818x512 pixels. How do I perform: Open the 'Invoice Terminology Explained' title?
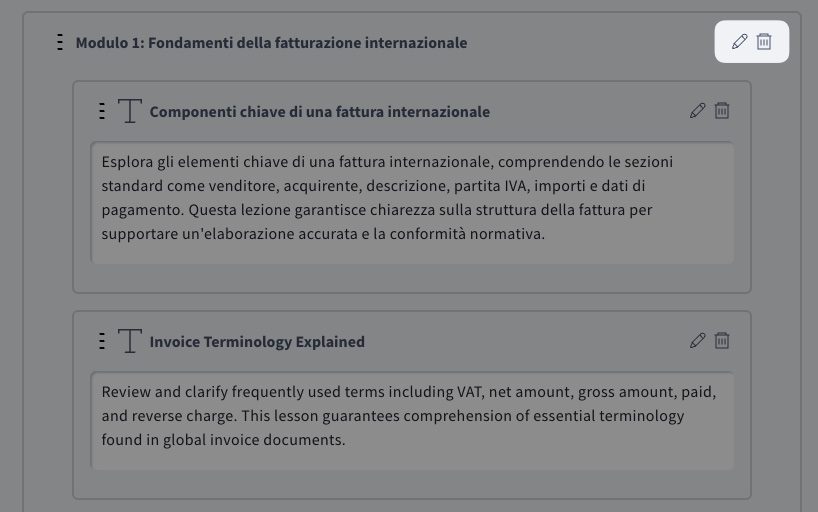pyautogui.click(x=257, y=342)
